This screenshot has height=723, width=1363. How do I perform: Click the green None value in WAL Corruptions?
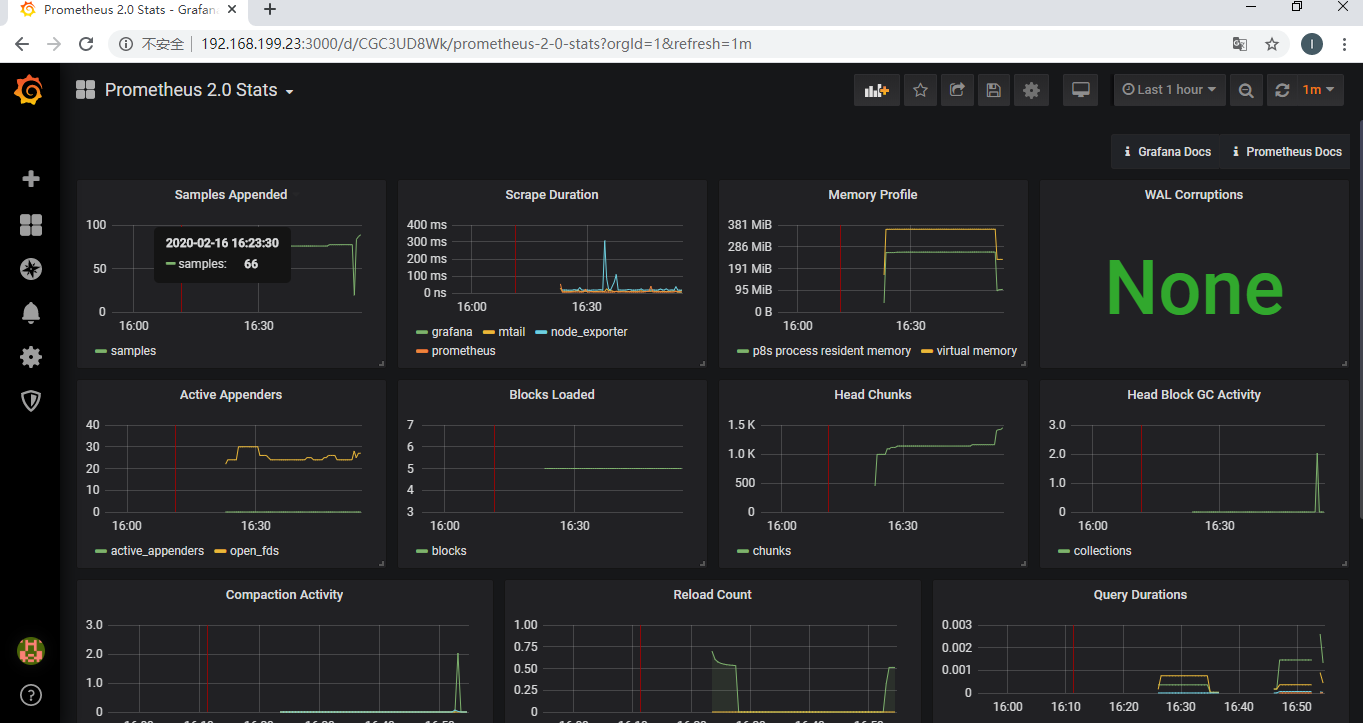click(x=1194, y=287)
